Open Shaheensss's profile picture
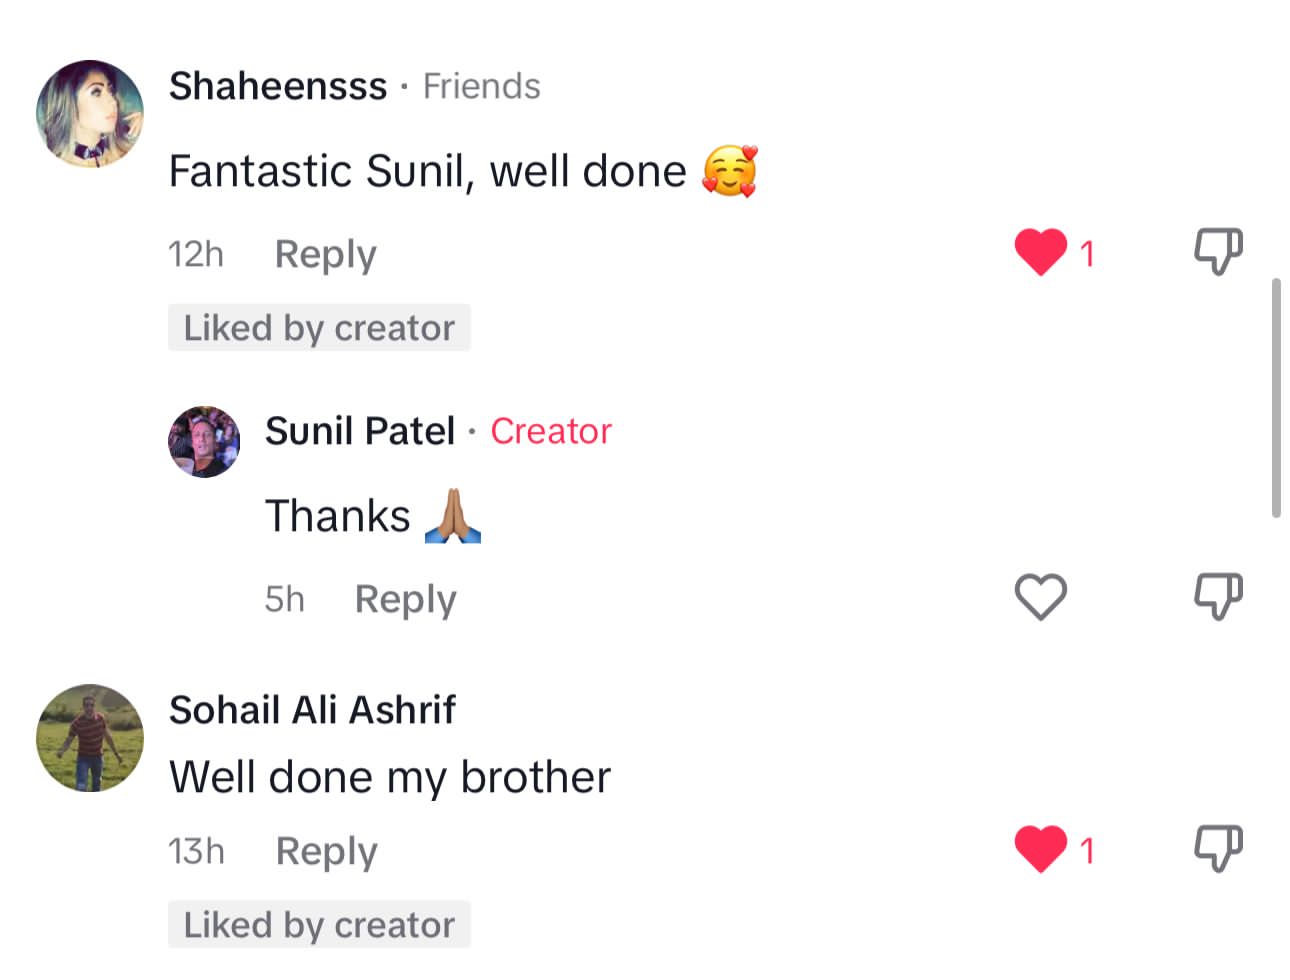The image size is (1290, 980). click(90, 114)
